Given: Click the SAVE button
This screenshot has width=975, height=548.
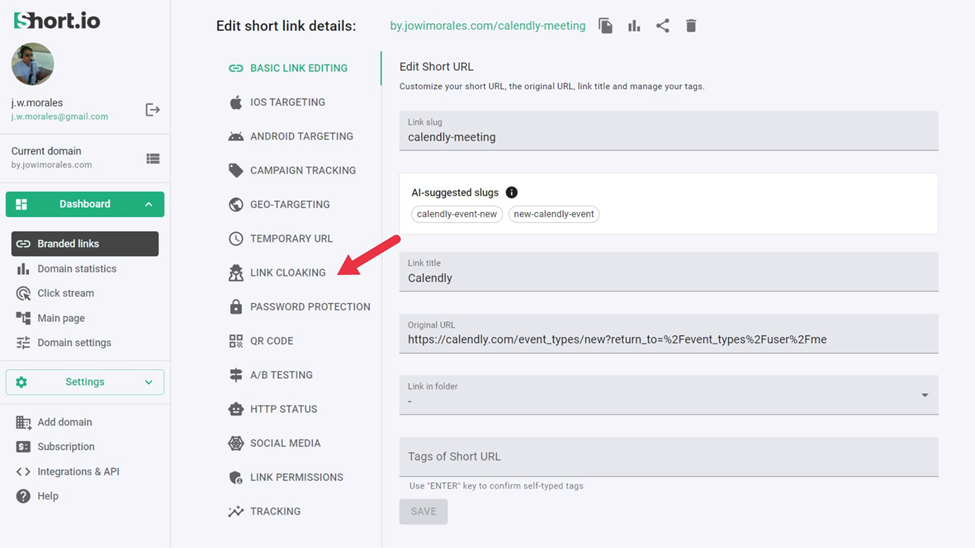Looking at the screenshot, I should click(x=423, y=511).
